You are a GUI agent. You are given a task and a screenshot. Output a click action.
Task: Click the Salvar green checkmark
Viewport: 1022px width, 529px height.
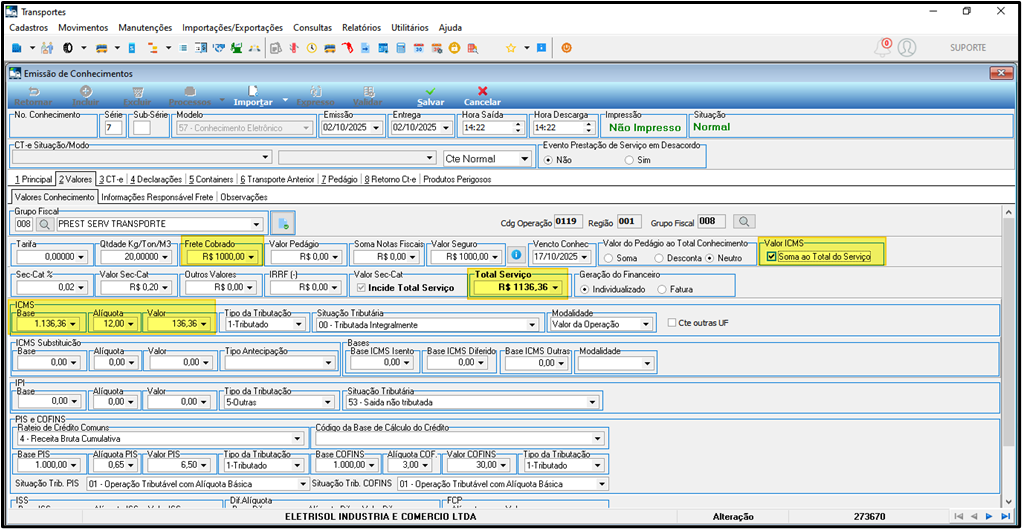click(431, 96)
